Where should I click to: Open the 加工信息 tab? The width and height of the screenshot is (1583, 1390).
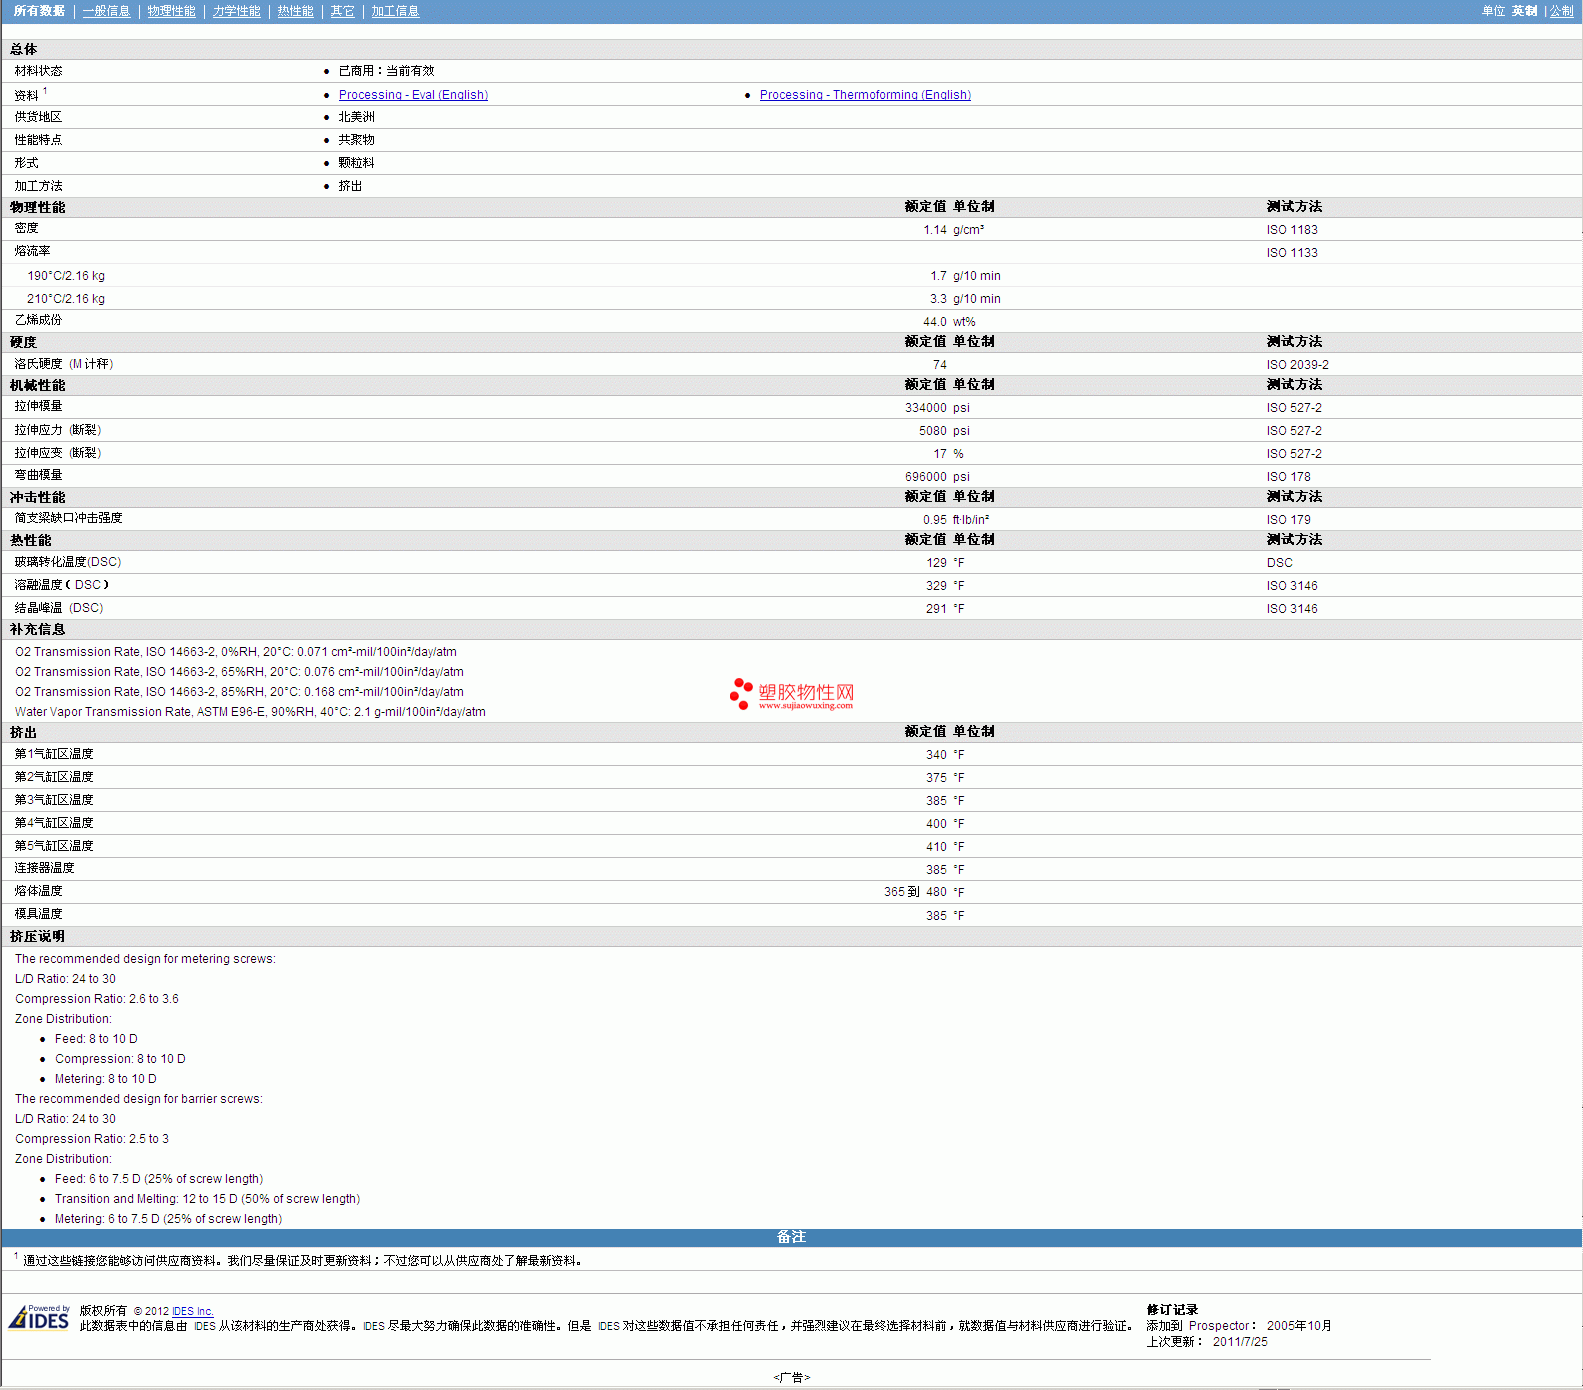[395, 11]
